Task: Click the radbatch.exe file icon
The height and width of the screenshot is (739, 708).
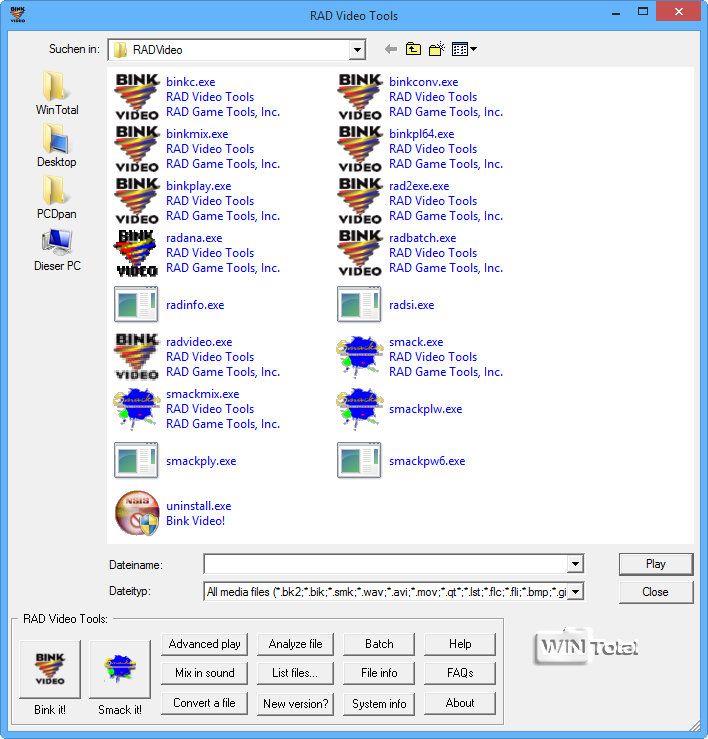Action: 360,253
